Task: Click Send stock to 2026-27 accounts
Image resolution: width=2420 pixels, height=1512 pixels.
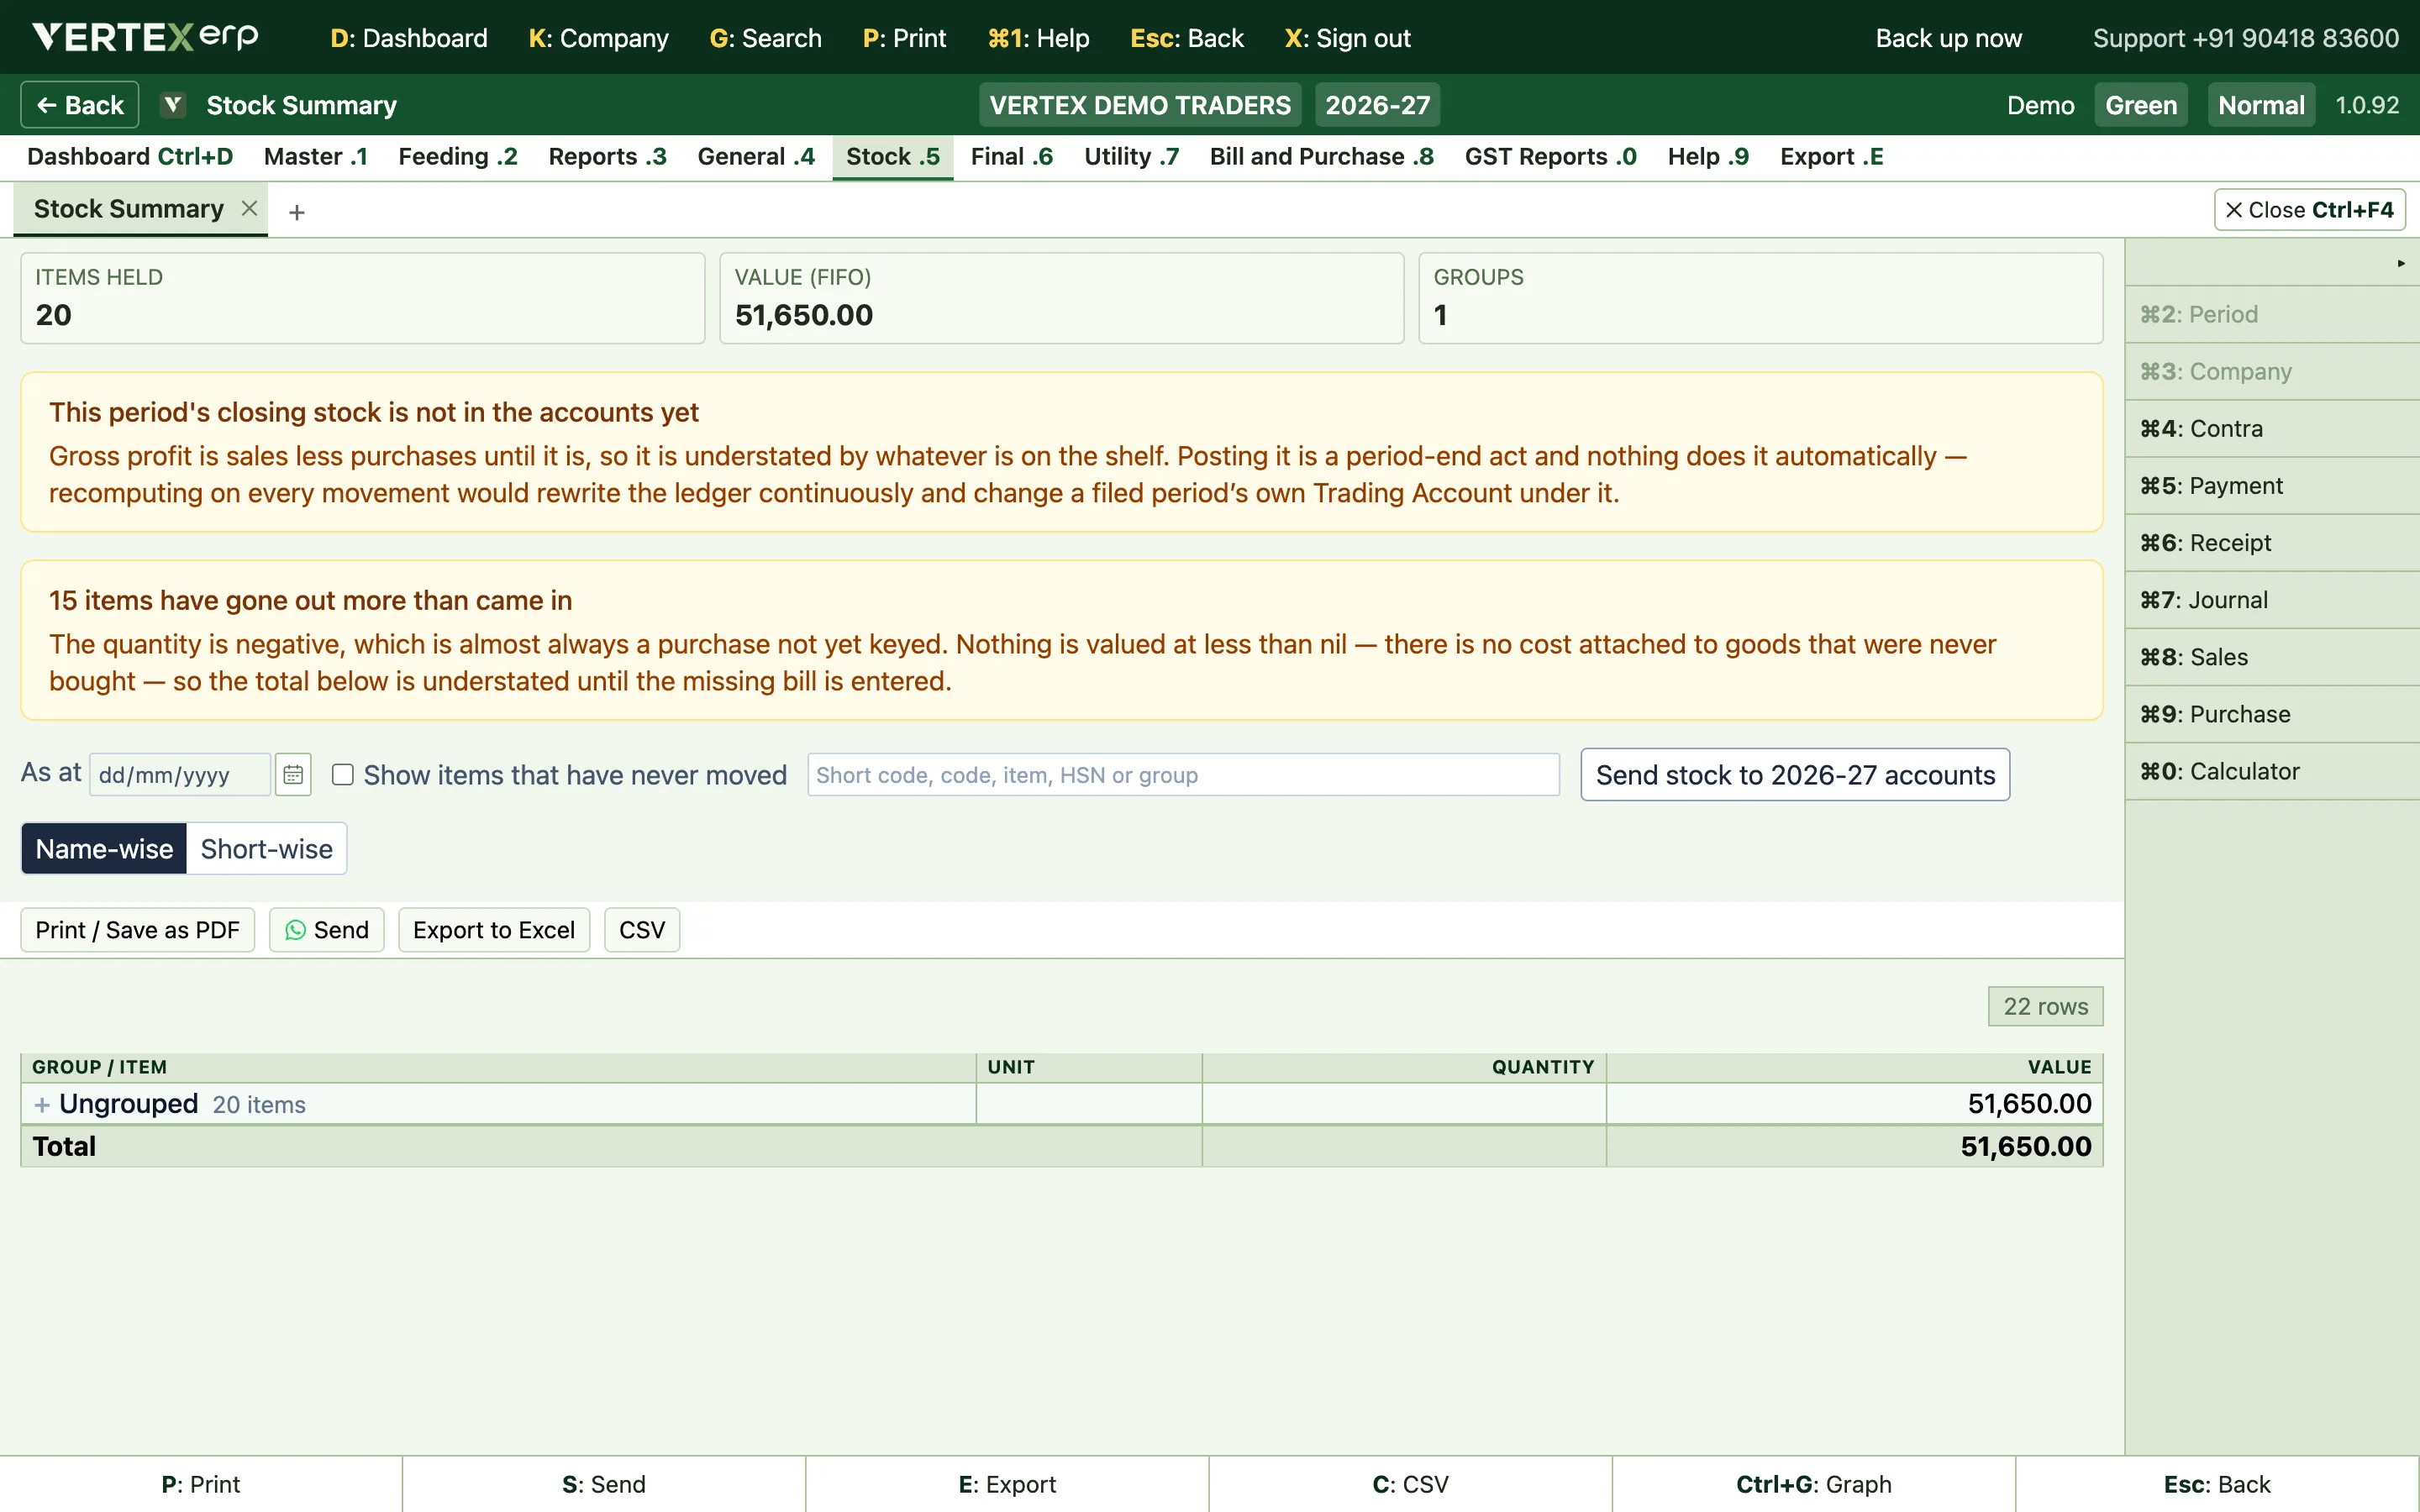Action: (1795, 775)
